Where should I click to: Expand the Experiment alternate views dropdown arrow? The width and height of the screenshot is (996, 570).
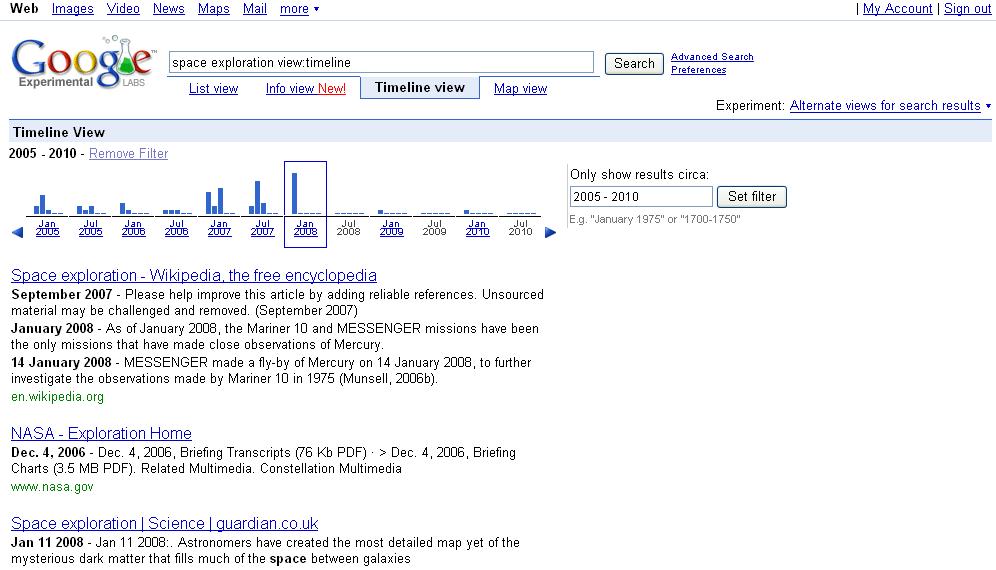(988, 106)
